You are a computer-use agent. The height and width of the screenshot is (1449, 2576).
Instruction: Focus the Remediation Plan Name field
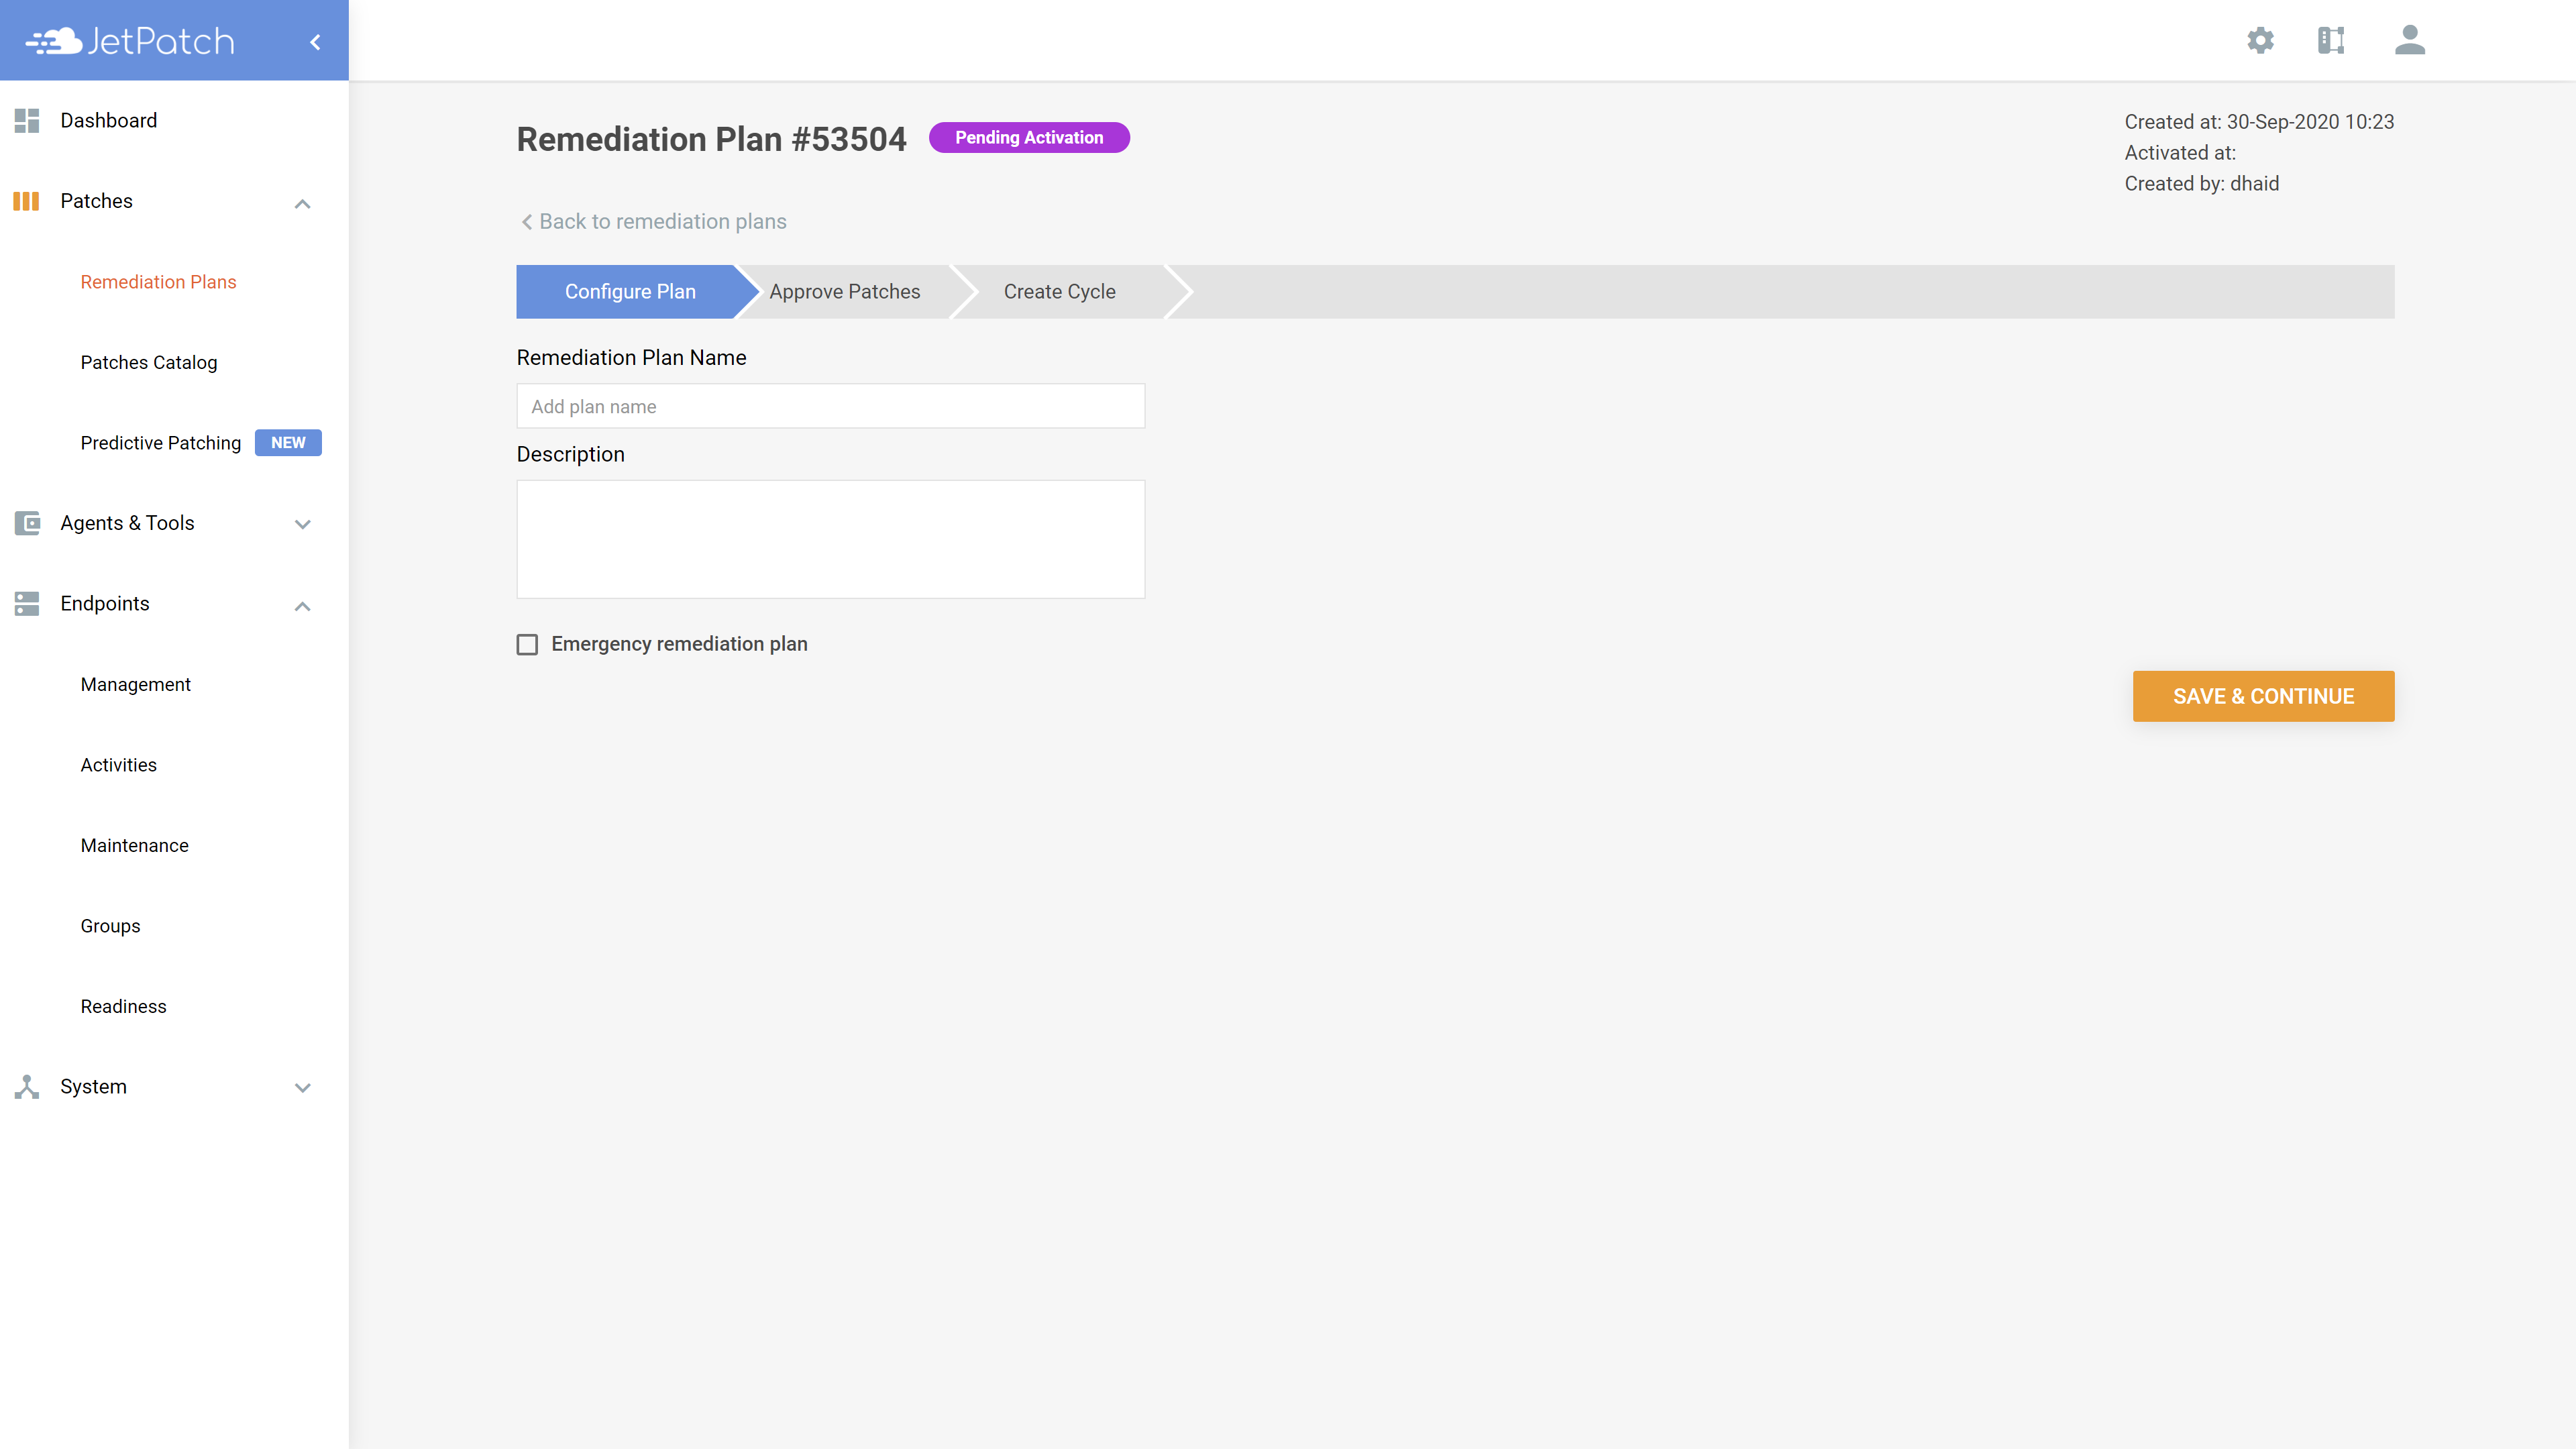[830, 406]
